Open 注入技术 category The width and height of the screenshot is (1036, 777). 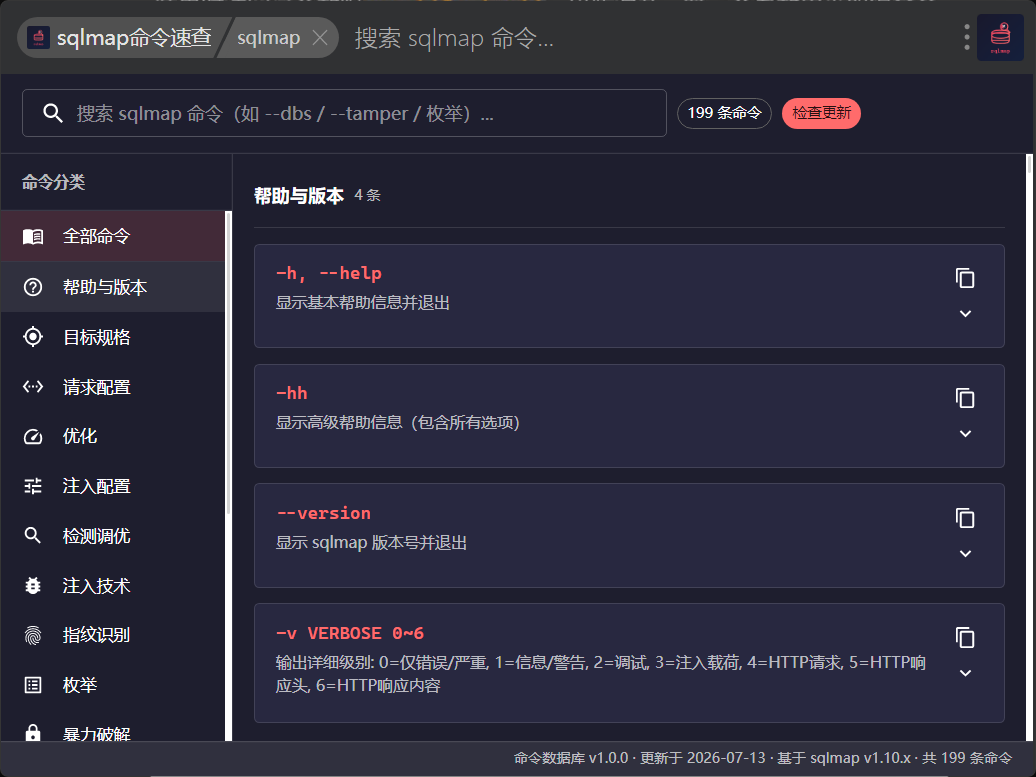tap(113, 585)
